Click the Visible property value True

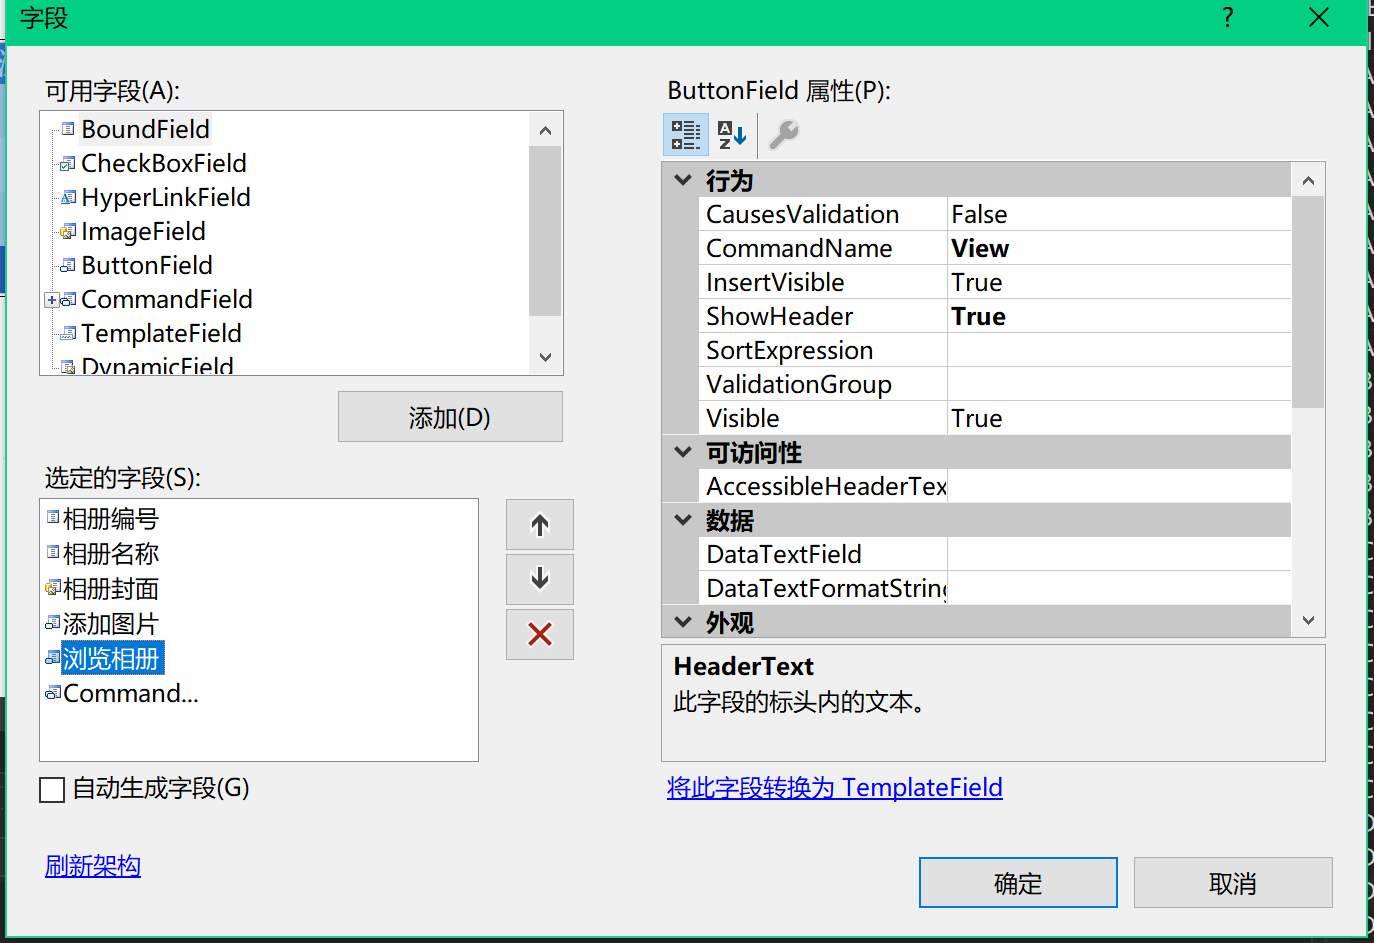(x=1119, y=418)
